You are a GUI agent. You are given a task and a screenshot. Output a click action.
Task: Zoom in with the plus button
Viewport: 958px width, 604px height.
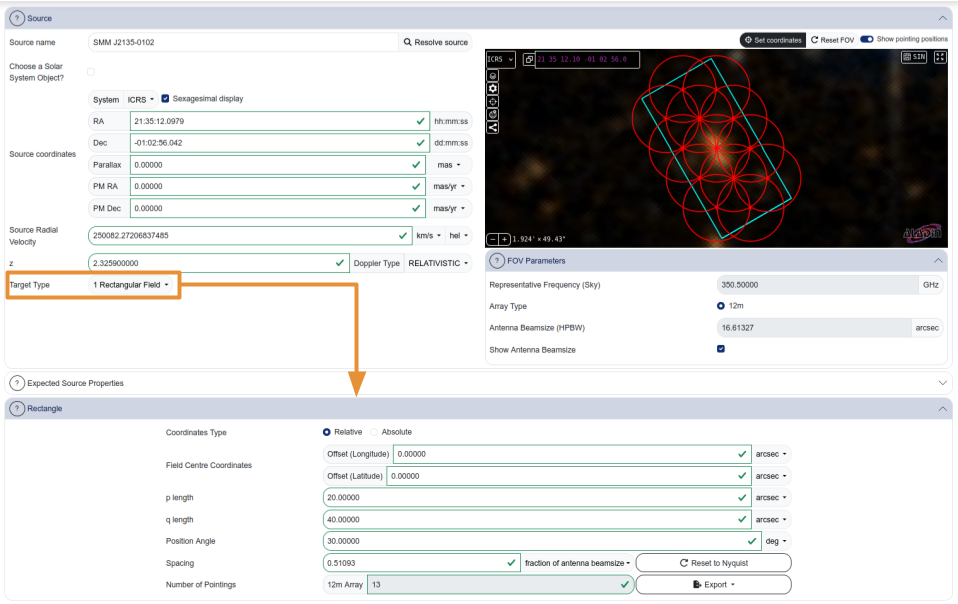504,239
